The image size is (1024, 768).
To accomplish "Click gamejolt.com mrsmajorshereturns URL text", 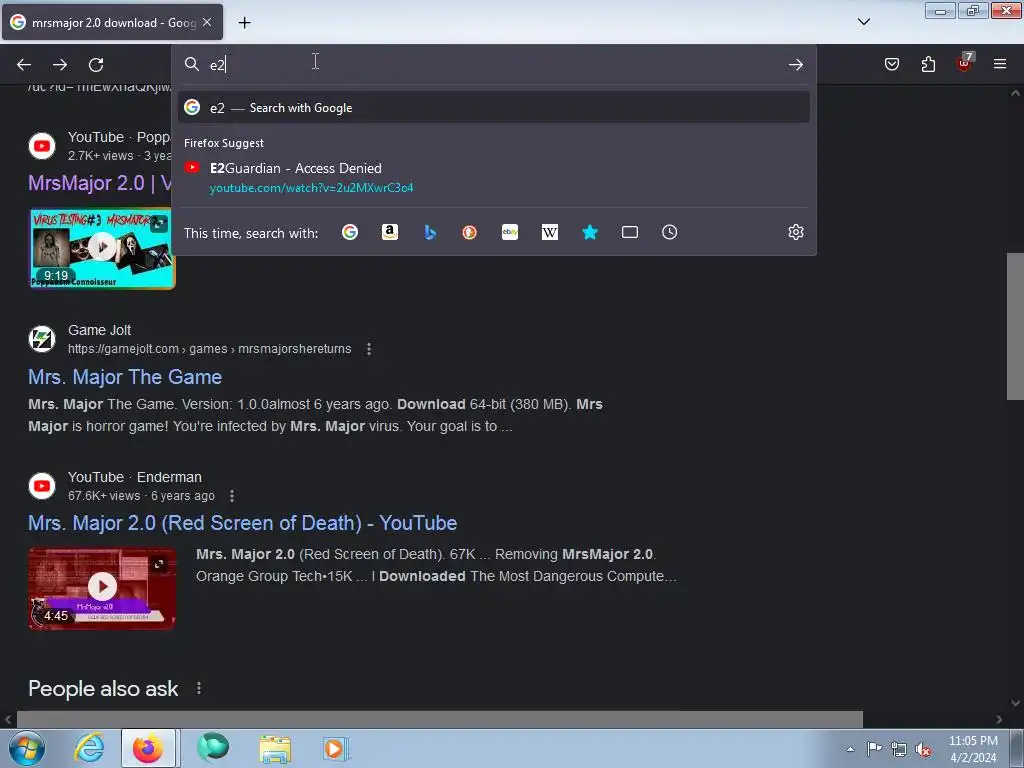I will 210,349.
